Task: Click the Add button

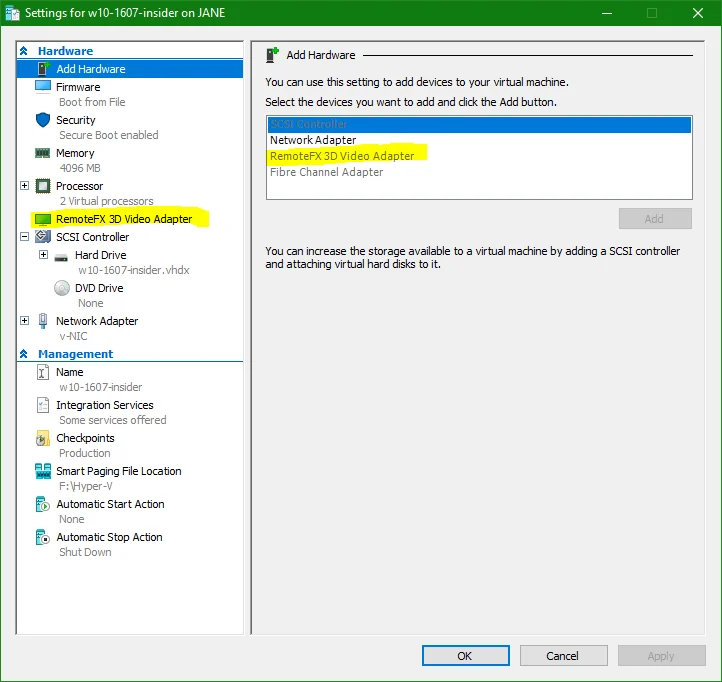Action: 655,219
